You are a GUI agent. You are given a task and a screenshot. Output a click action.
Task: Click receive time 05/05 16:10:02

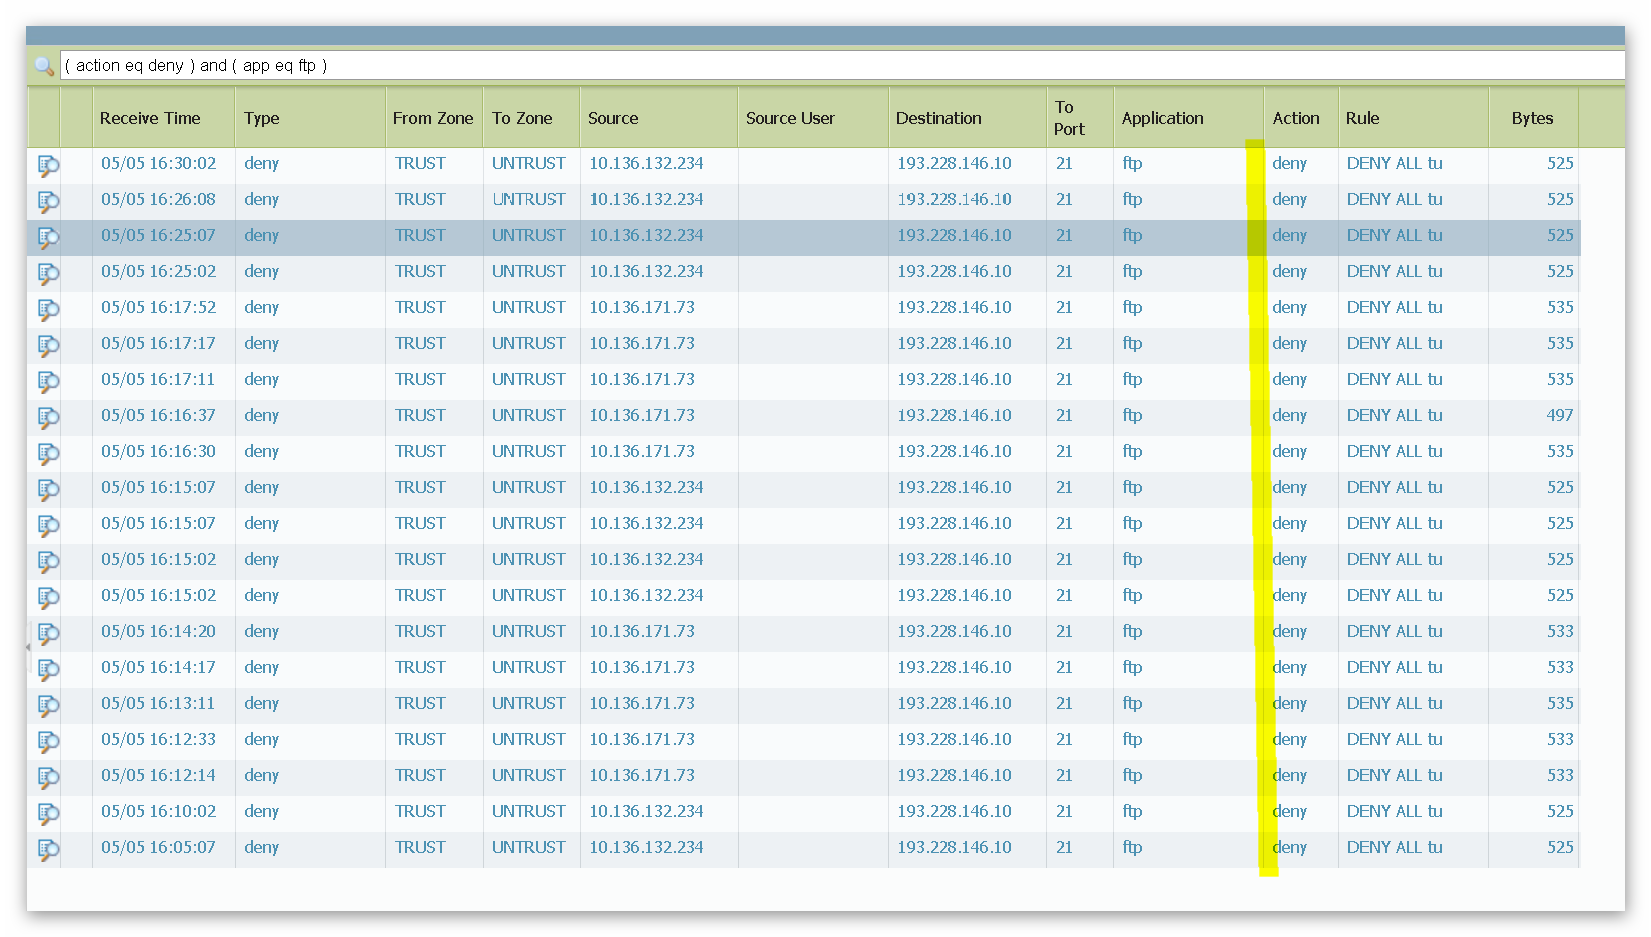158,811
